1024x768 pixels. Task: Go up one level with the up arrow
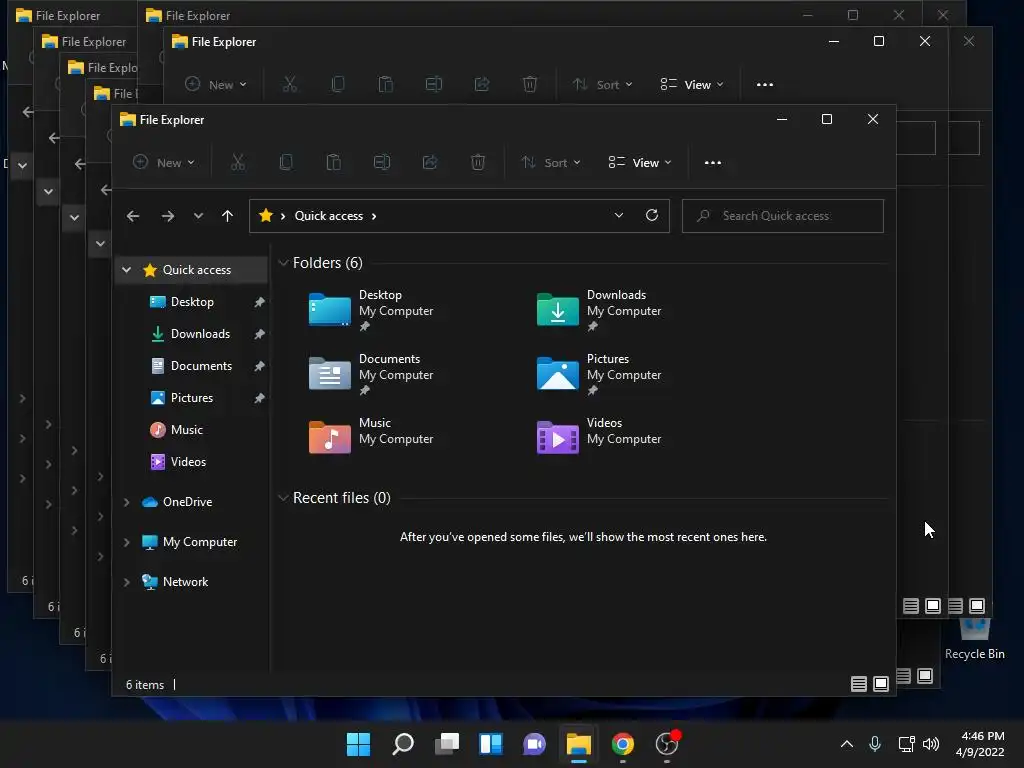[x=227, y=216]
